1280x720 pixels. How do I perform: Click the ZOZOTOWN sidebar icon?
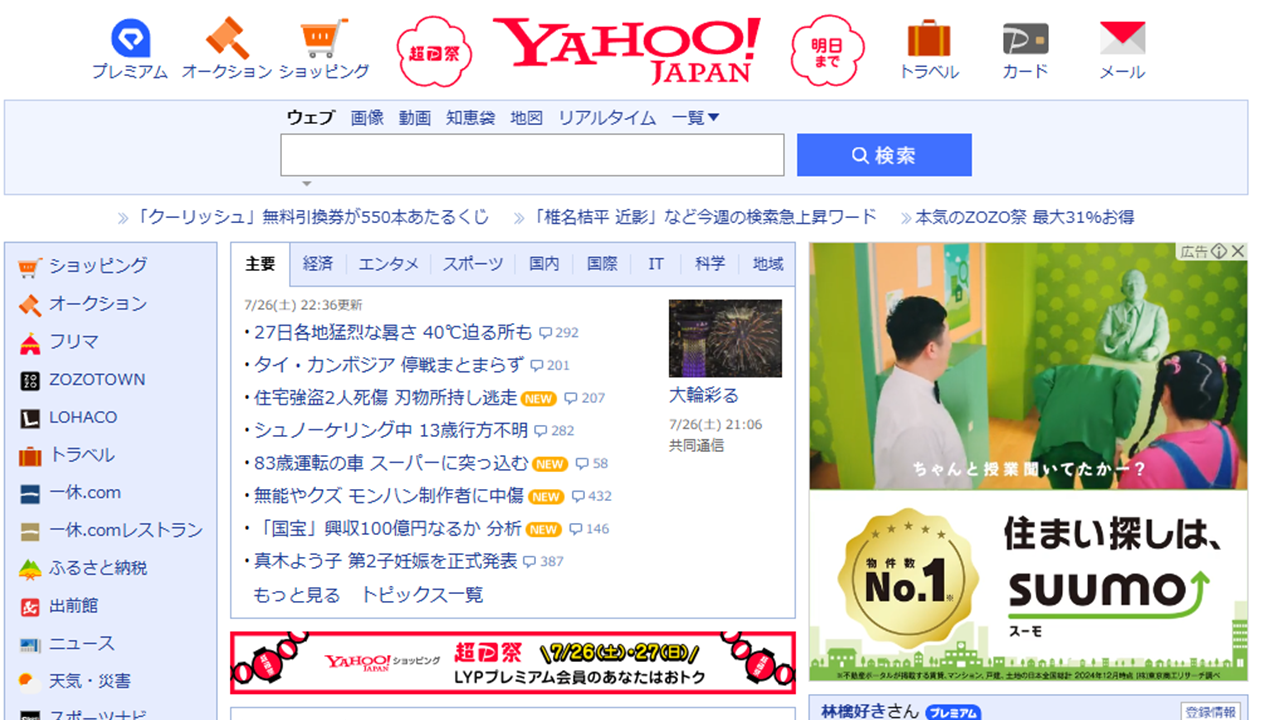[30, 380]
